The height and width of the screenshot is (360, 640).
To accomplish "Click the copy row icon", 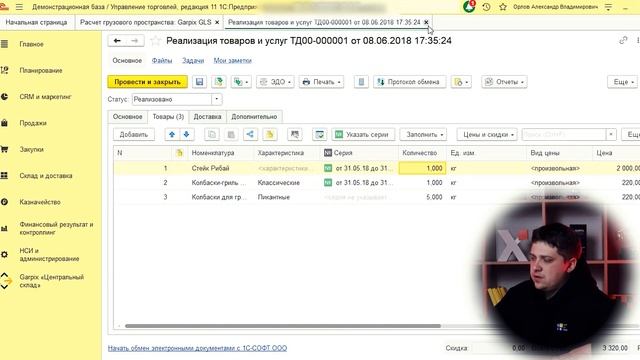I will tap(212, 134).
